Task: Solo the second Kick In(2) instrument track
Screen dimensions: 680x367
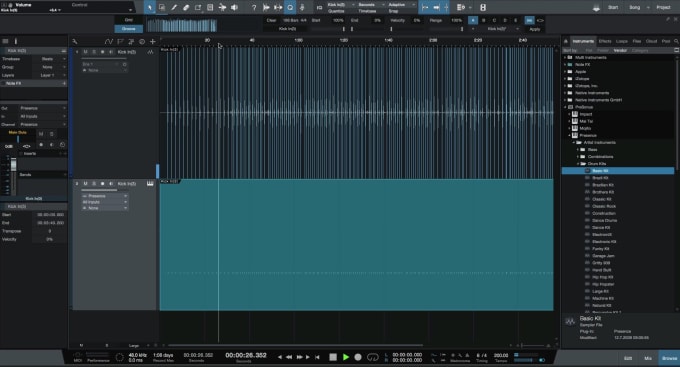Action: pyautogui.click(x=94, y=184)
